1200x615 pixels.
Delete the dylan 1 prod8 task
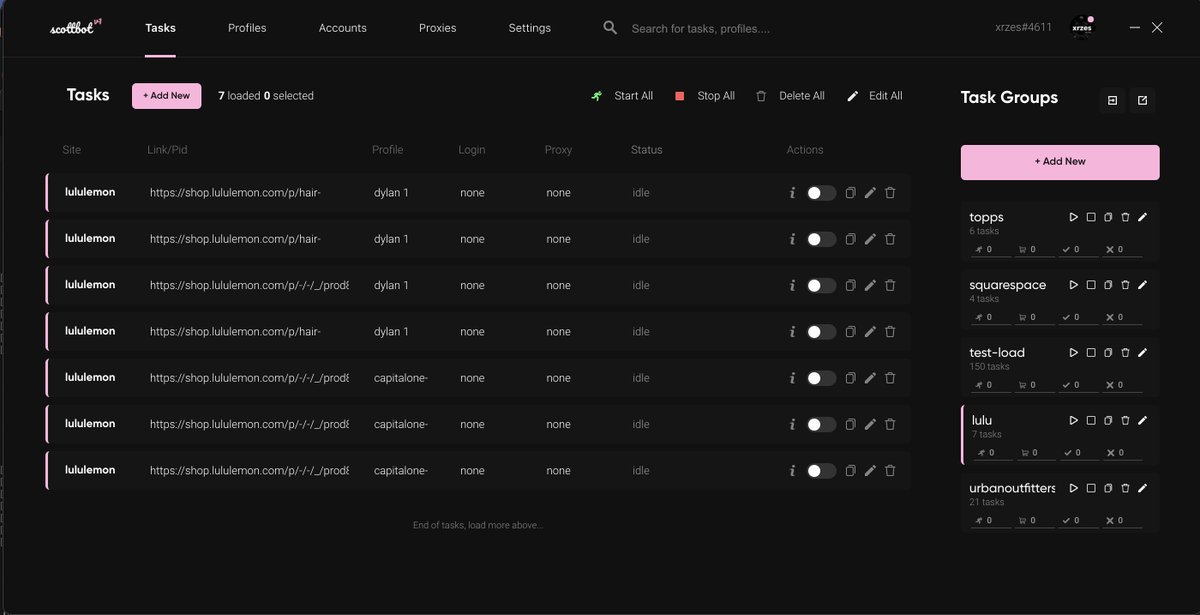point(890,286)
